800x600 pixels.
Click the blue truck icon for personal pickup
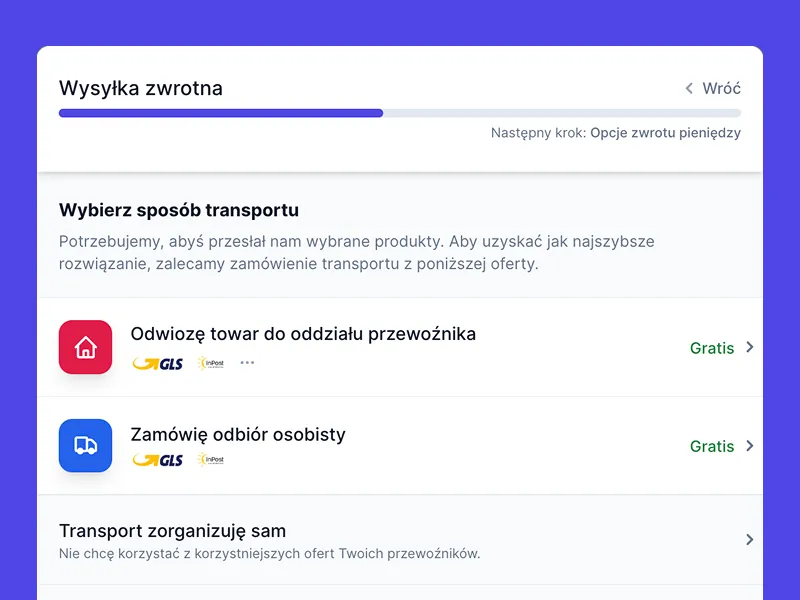[85, 445]
